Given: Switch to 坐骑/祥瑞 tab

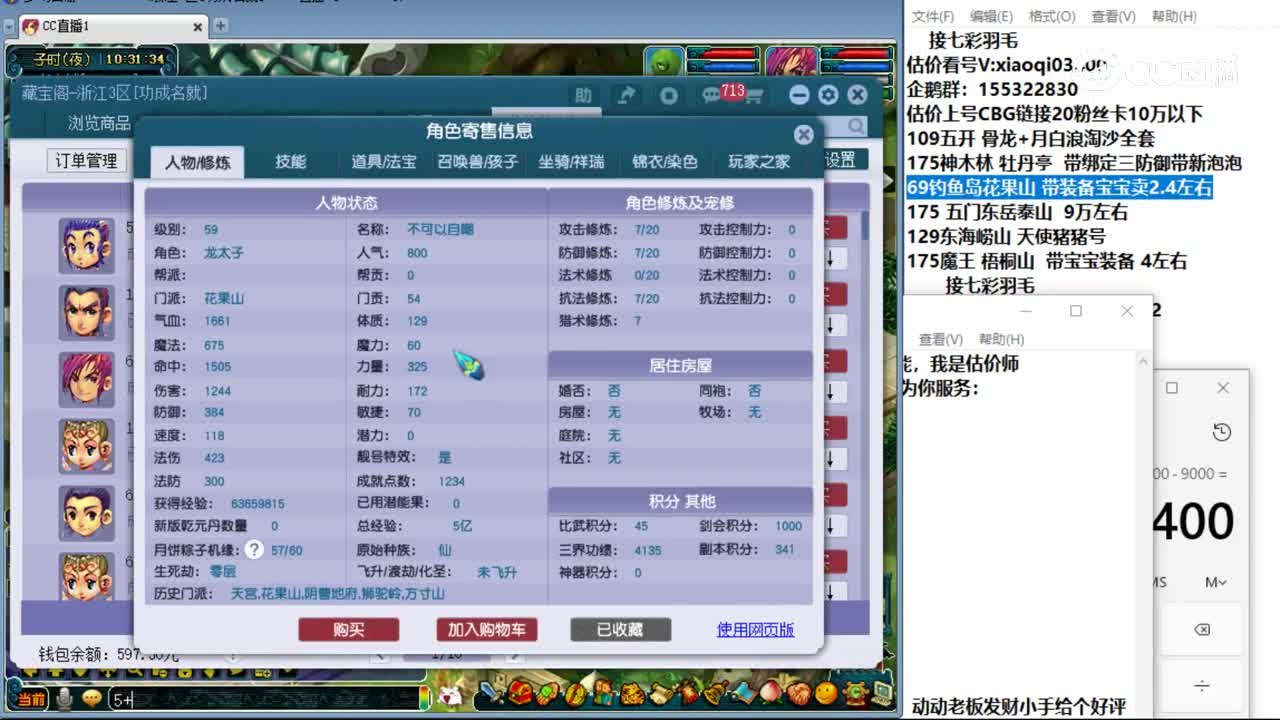Looking at the screenshot, I should pyautogui.click(x=571, y=161).
